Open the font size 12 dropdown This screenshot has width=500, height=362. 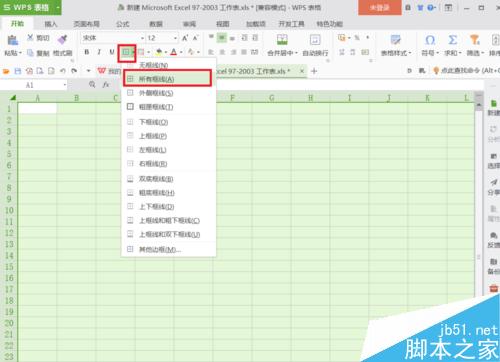[175, 38]
